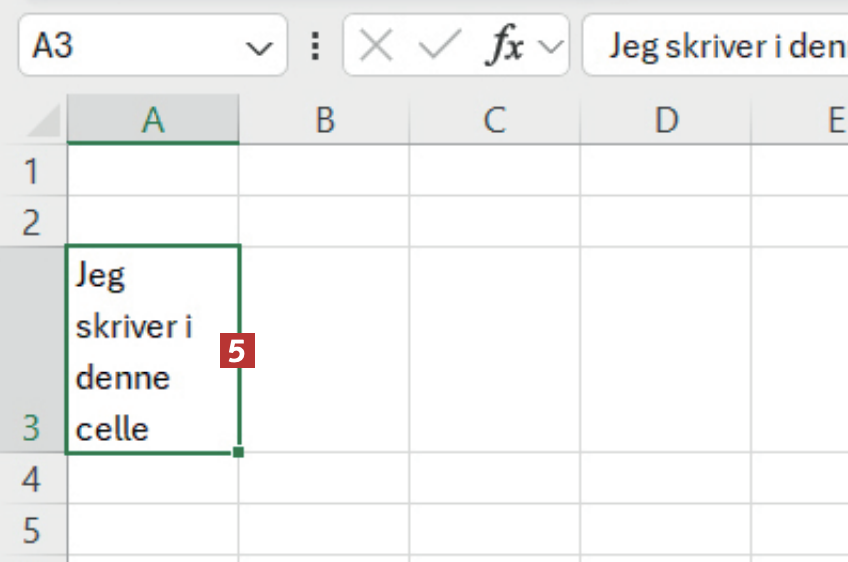Click empty cell B2
This screenshot has height=562, width=848.
pyautogui.click(x=323, y=222)
